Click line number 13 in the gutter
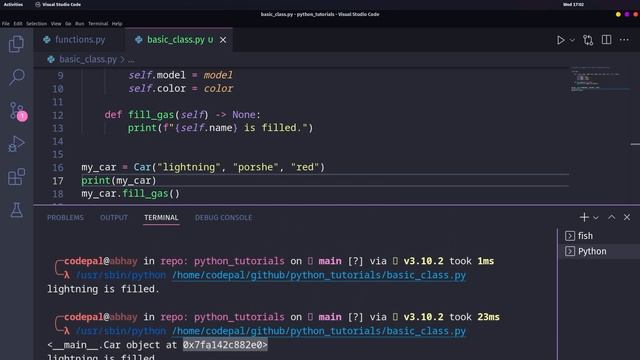Image resolution: width=640 pixels, height=360 pixels. [x=58, y=128]
